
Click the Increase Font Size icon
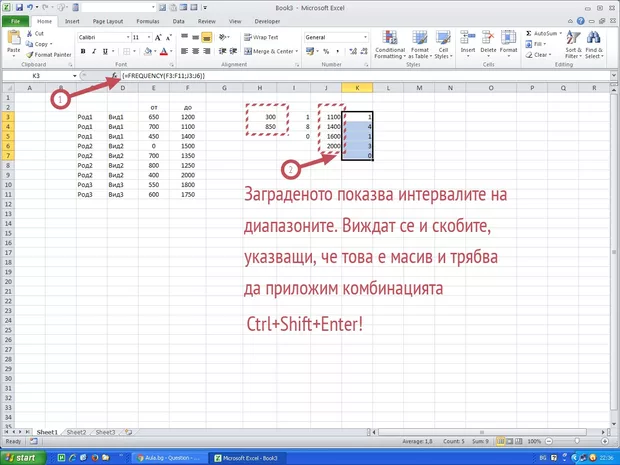click(x=158, y=38)
